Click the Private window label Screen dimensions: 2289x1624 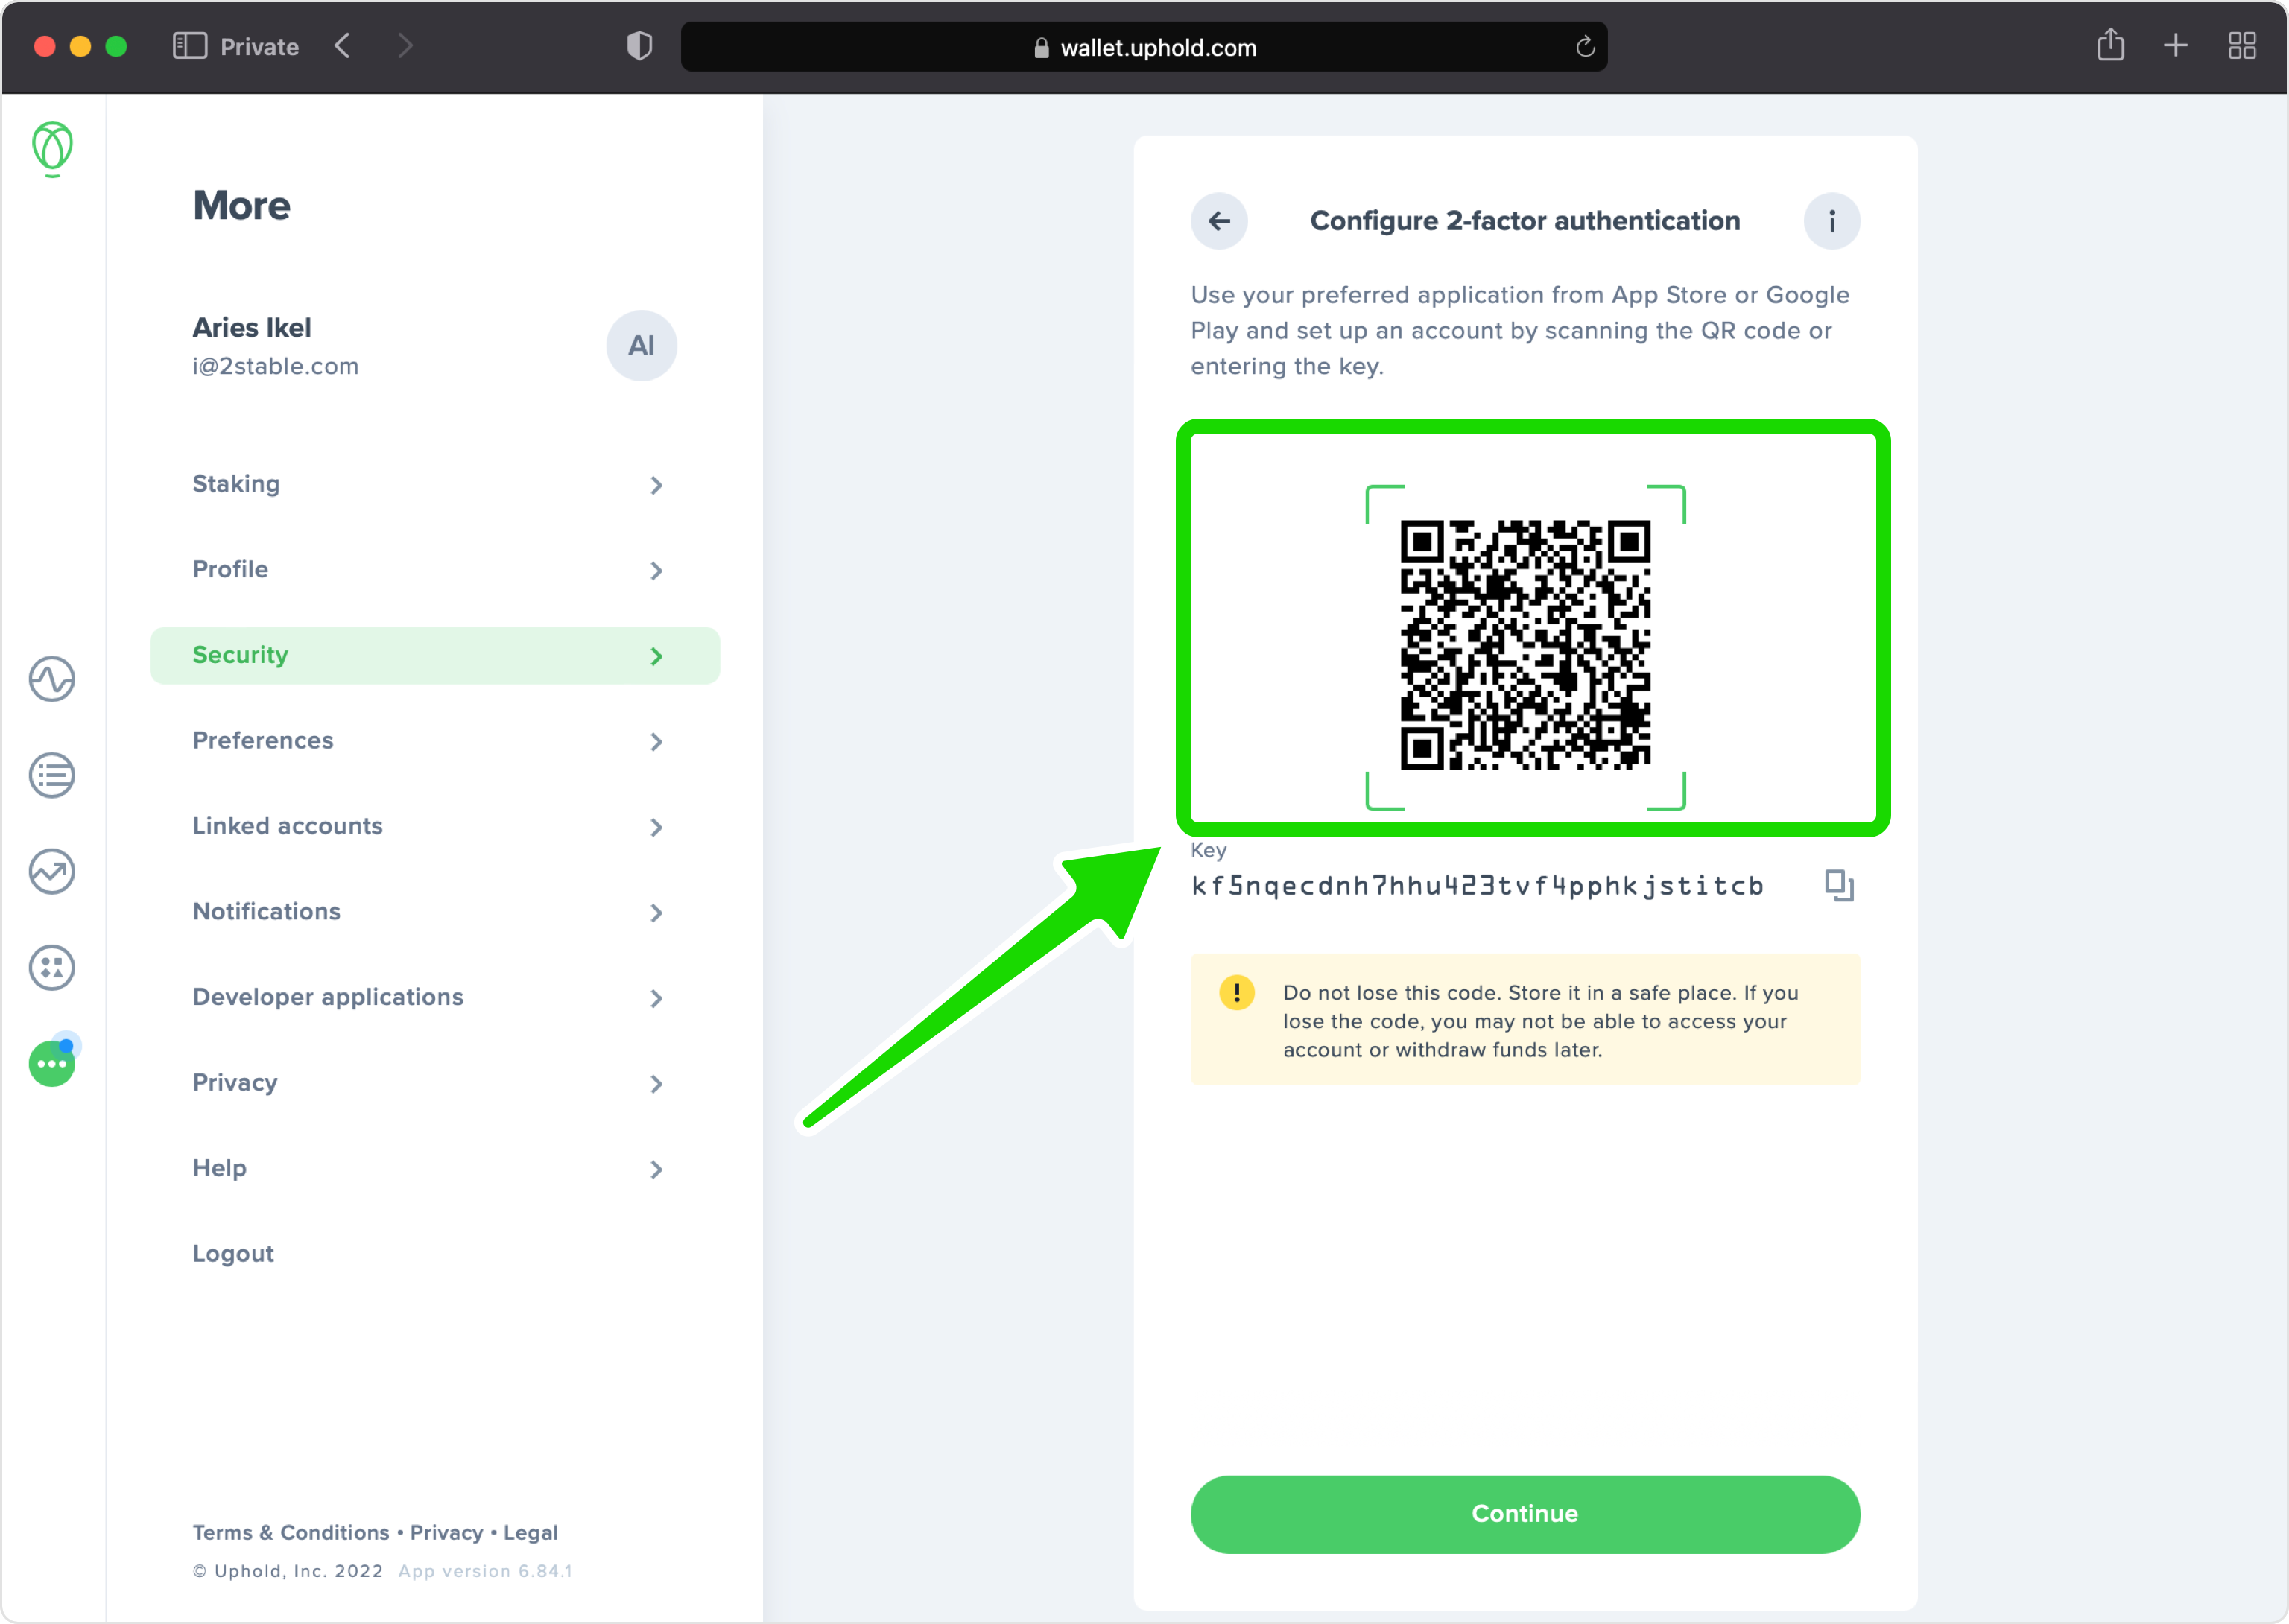(x=259, y=47)
